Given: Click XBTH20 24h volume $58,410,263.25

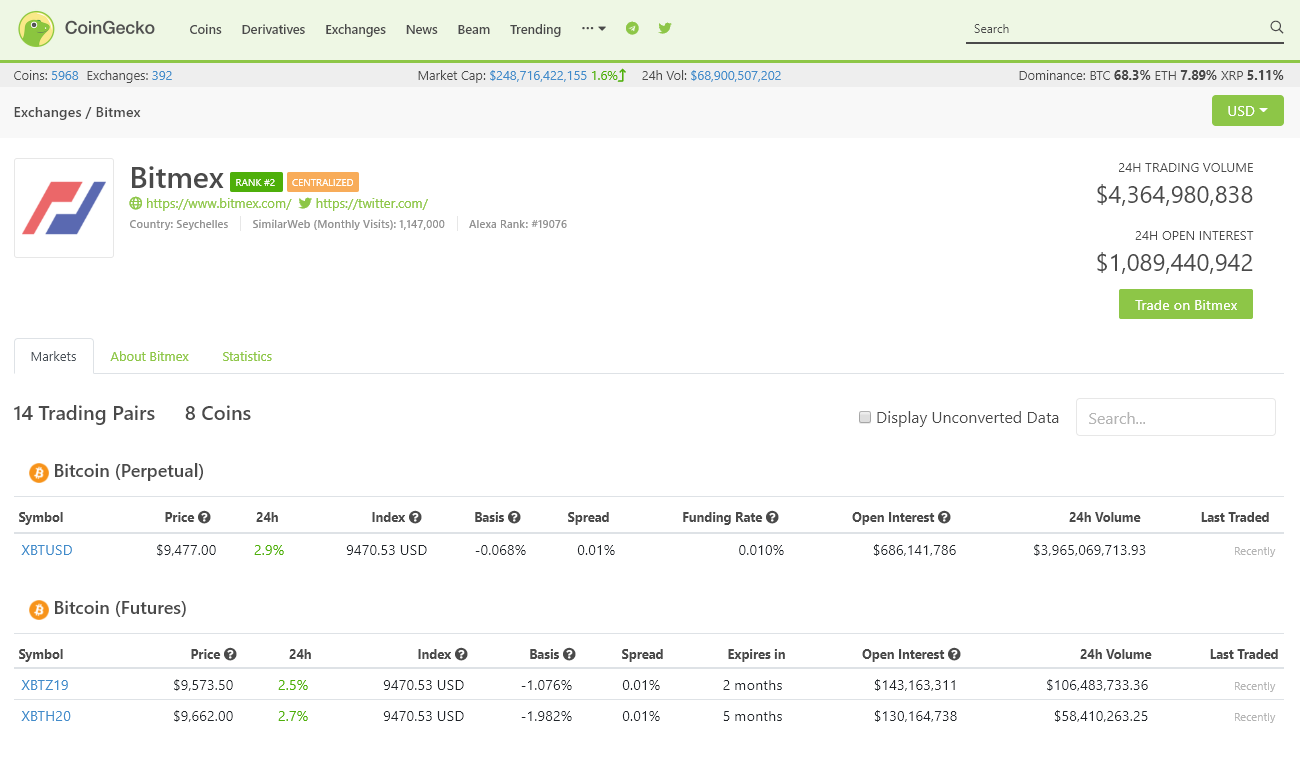Looking at the screenshot, I should point(1101,716).
